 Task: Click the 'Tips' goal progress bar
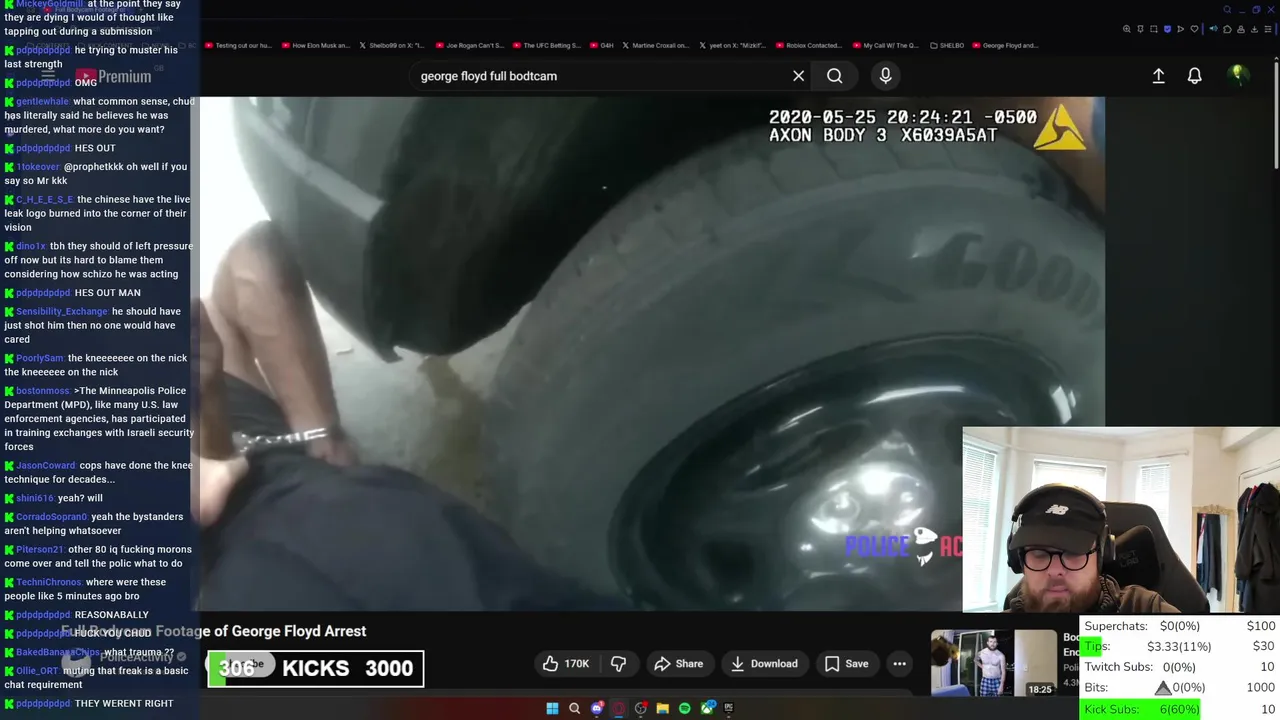[1179, 647]
